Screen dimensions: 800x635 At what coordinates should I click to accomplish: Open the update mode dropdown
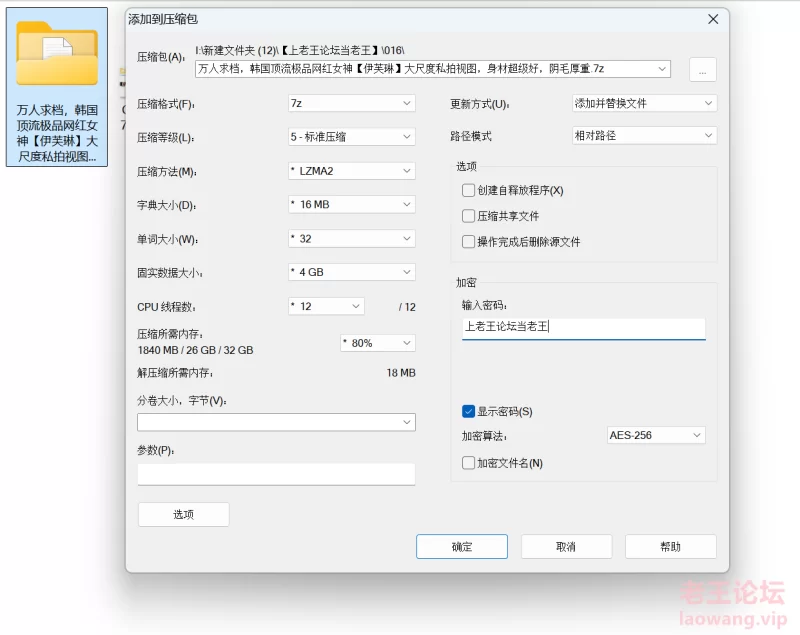click(644, 104)
